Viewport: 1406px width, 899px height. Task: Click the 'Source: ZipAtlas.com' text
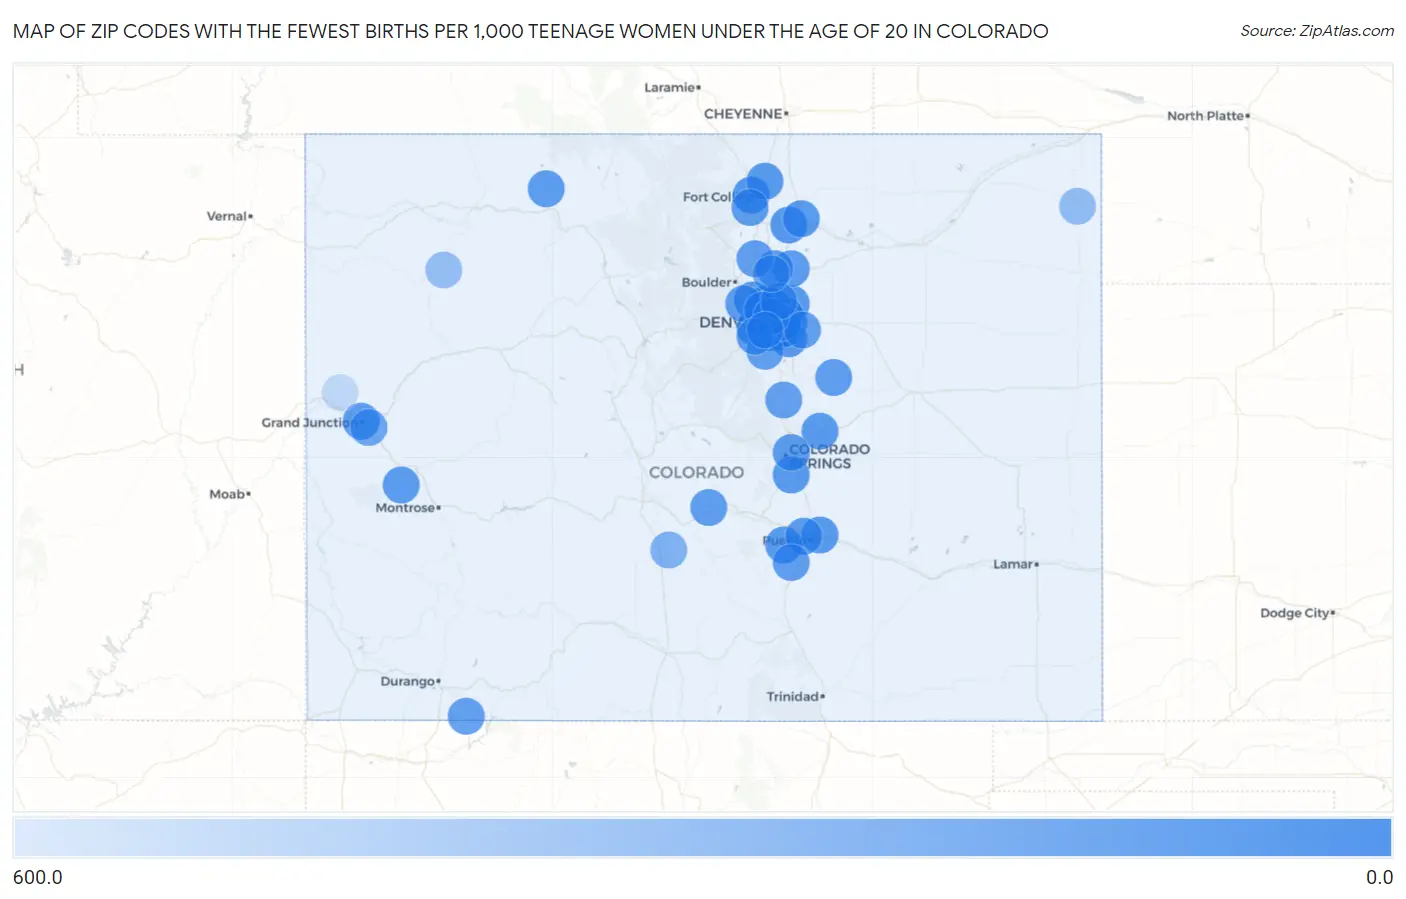[x=1317, y=31]
